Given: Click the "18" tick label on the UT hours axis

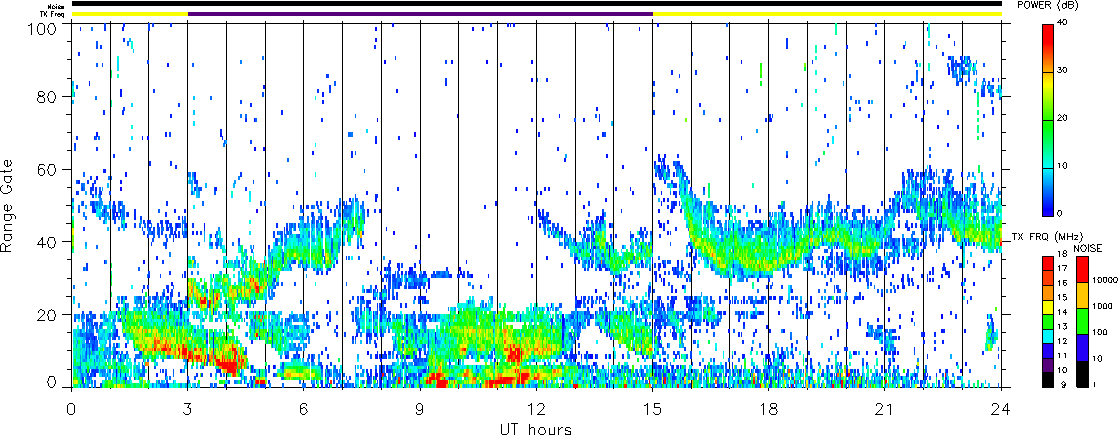Looking at the screenshot, I should click(769, 410).
